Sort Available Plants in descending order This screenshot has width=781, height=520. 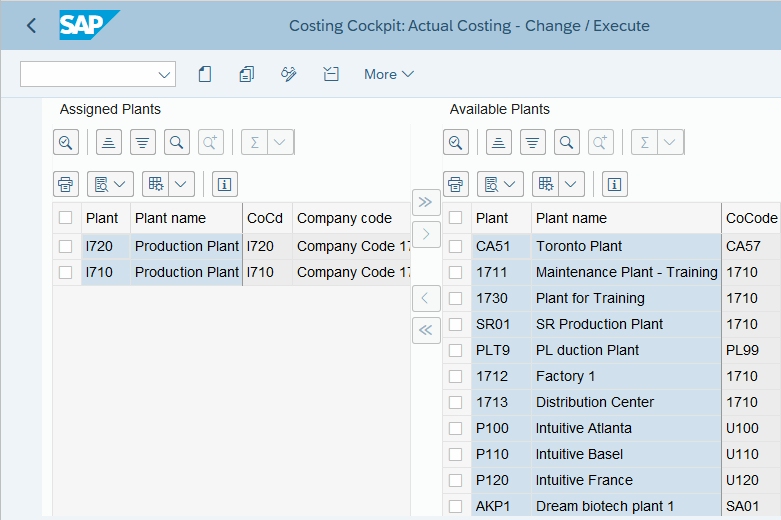coord(533,143)
